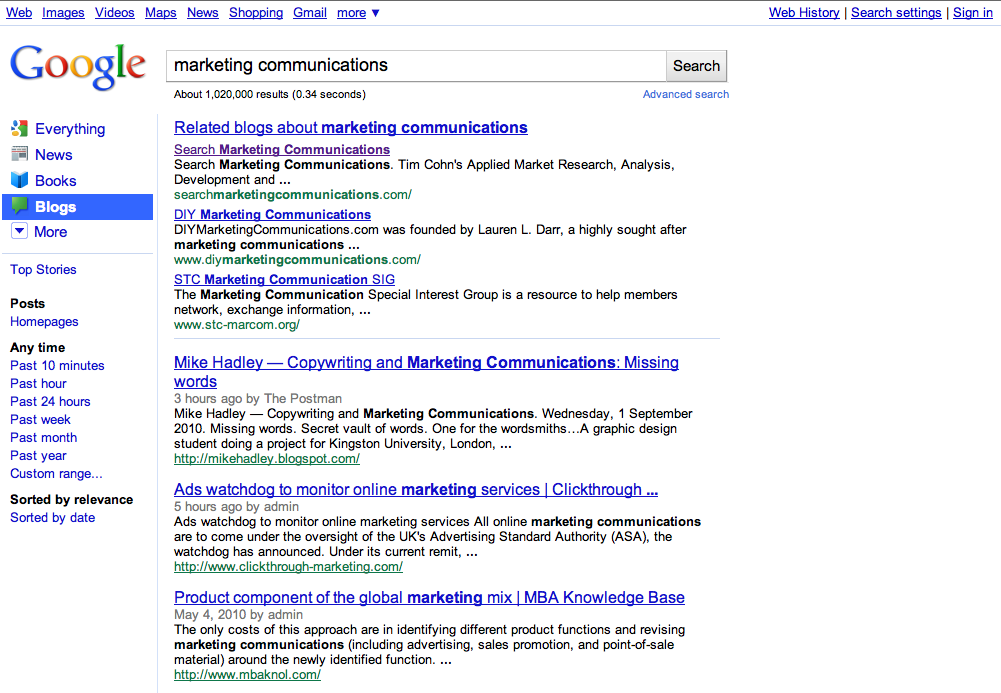Click the Sign in link

(x=972, y=13)
